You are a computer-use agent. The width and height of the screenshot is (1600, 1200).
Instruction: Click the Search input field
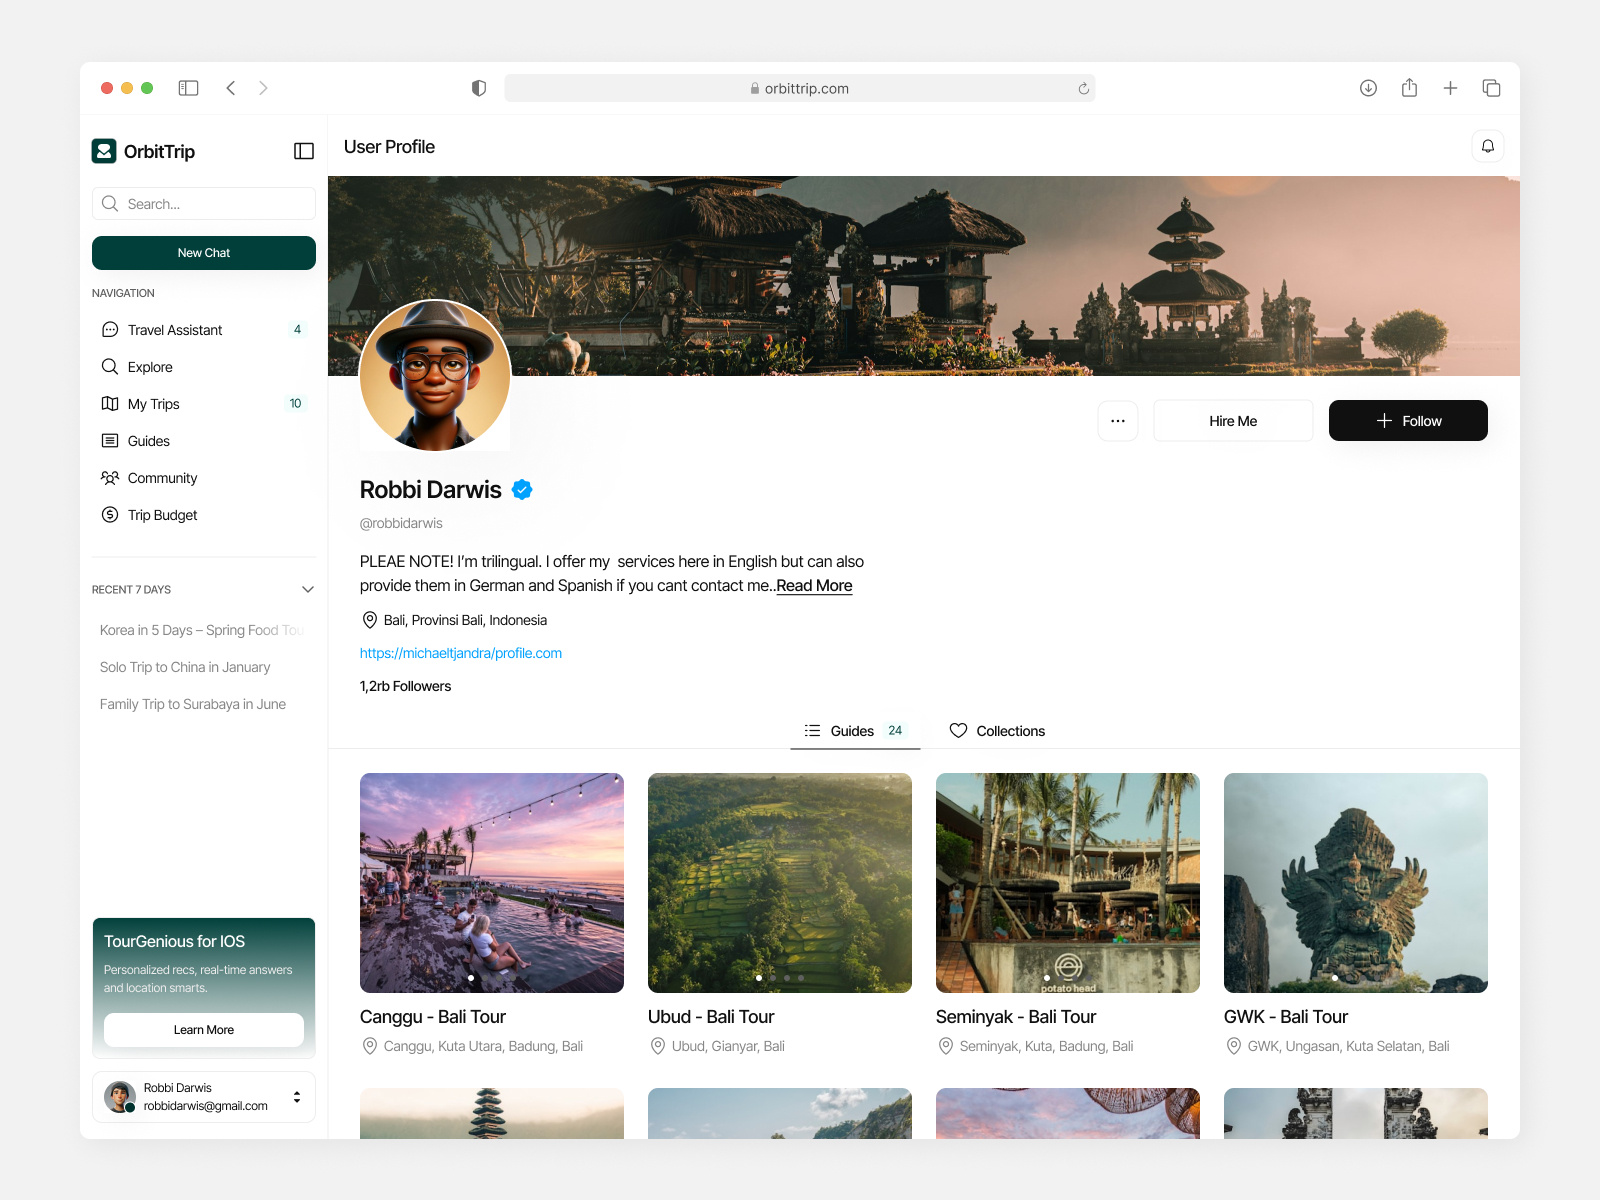point(204,203)
